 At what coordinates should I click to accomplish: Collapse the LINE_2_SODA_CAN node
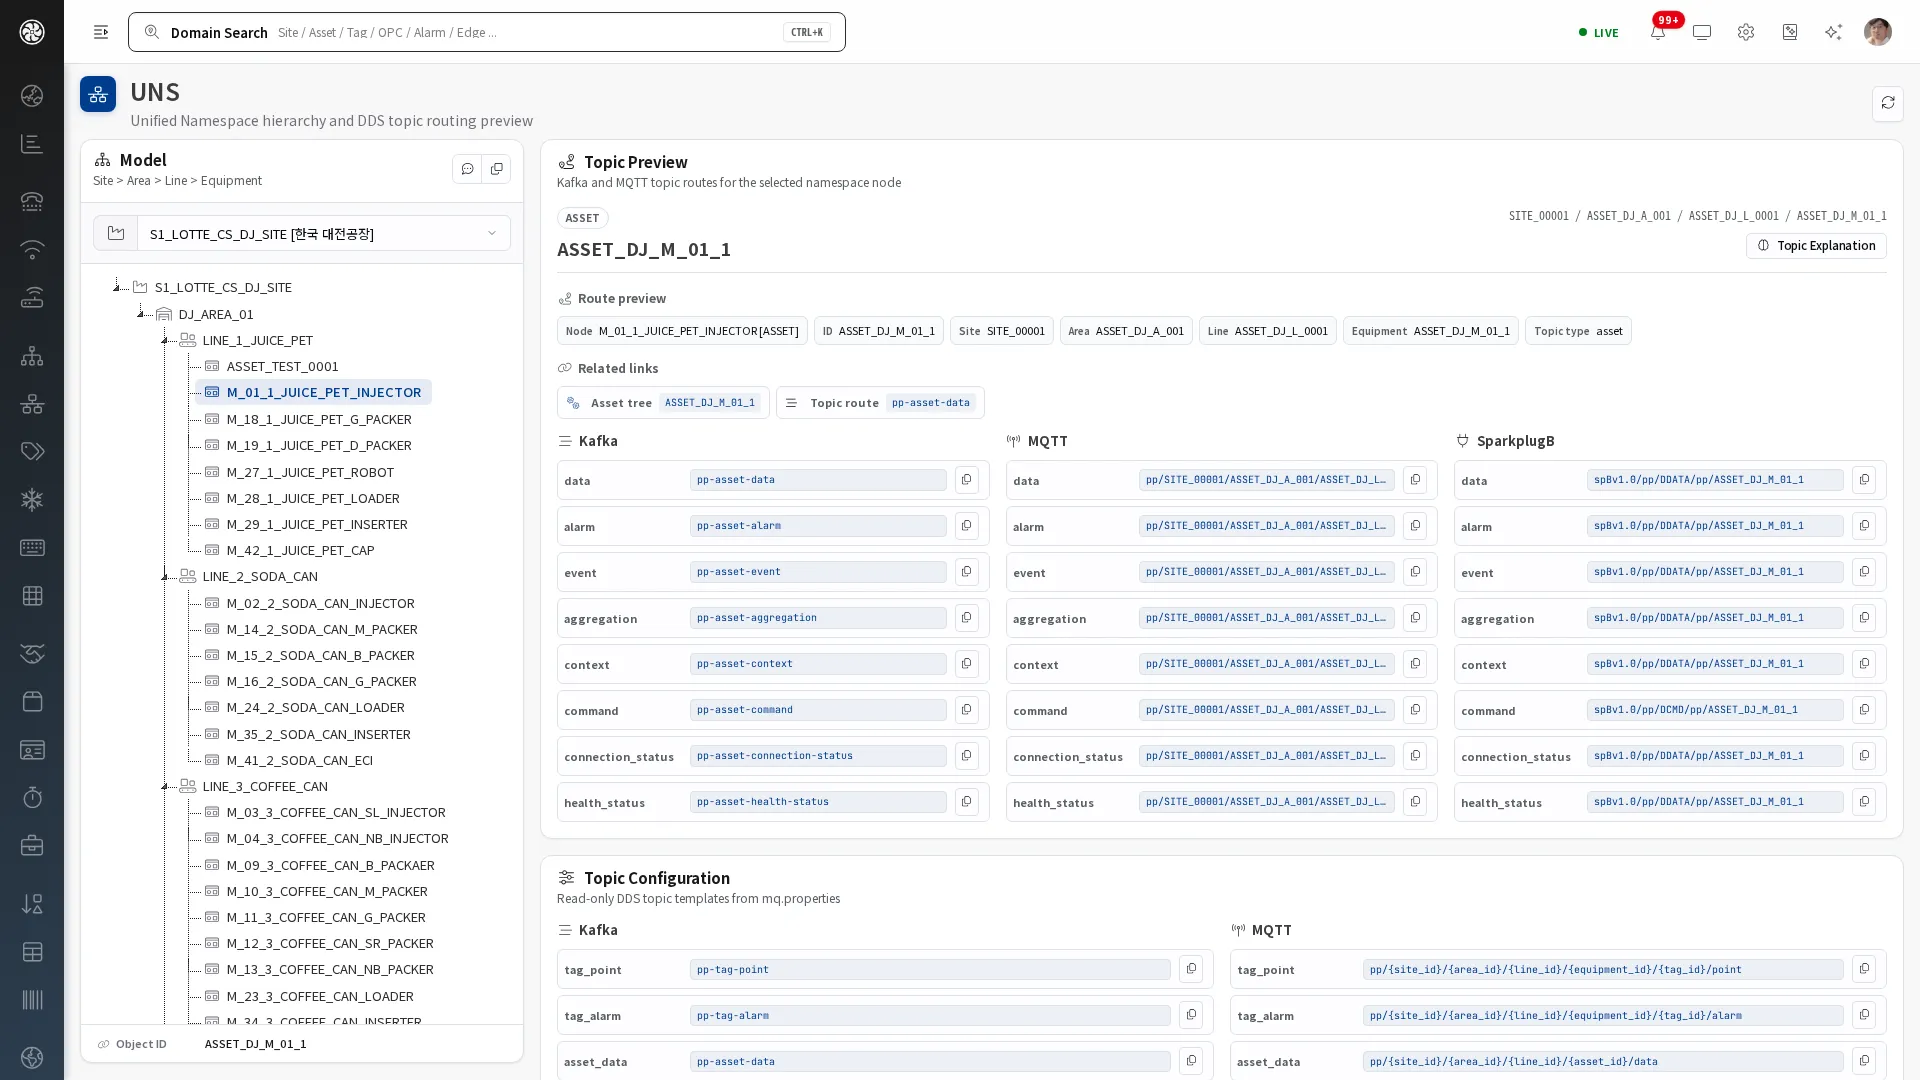(165, 576)
